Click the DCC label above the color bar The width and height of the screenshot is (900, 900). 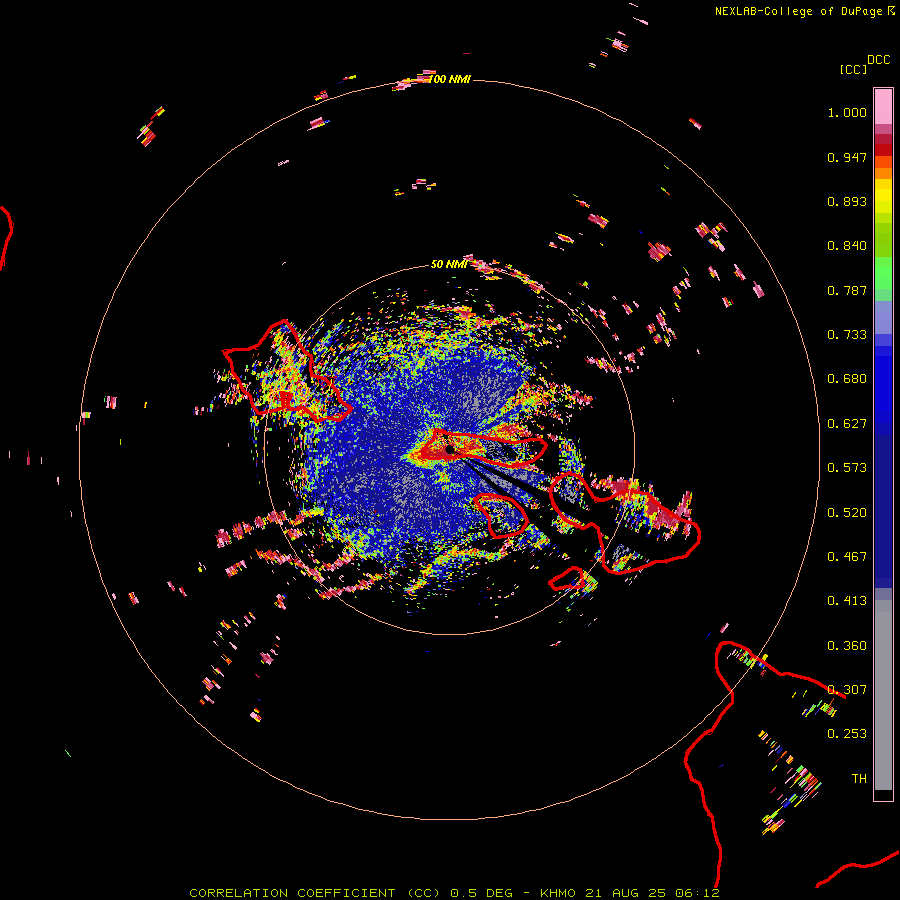click(878, 60)
